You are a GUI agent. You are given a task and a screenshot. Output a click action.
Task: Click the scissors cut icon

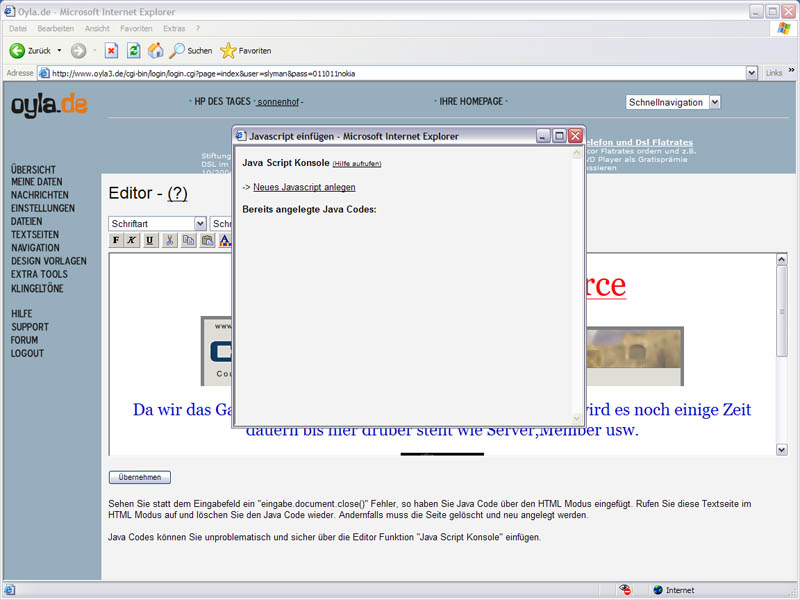(x=170, y=240)
